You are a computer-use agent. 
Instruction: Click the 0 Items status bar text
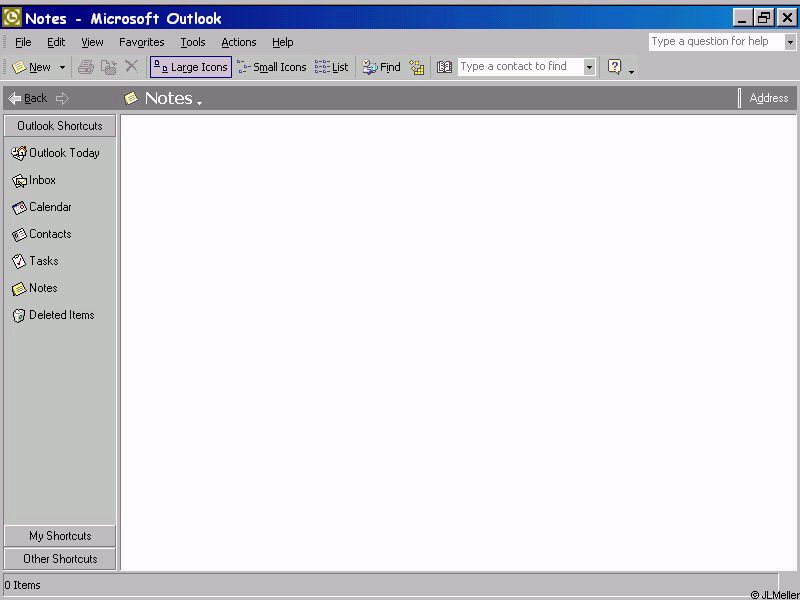coord(22,585)
